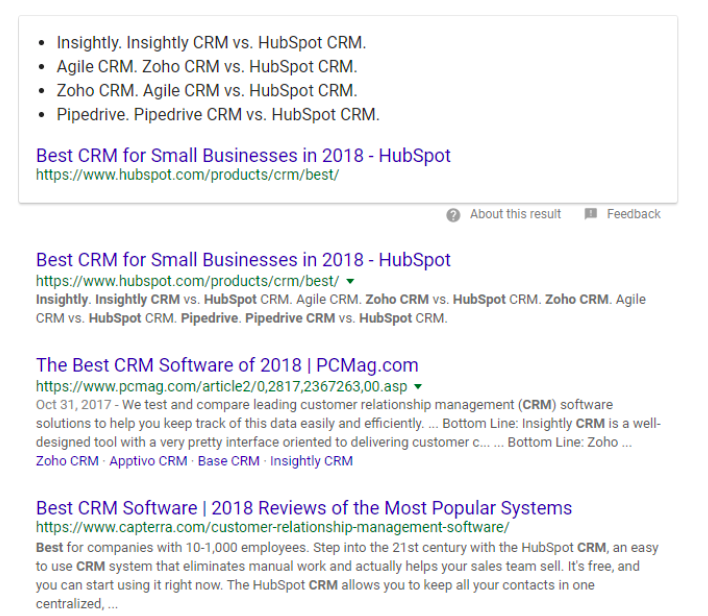Open the Apptivo CRM sitelink
The width and height of the screenshot is (708, 616).
click(x=148, y=461)
